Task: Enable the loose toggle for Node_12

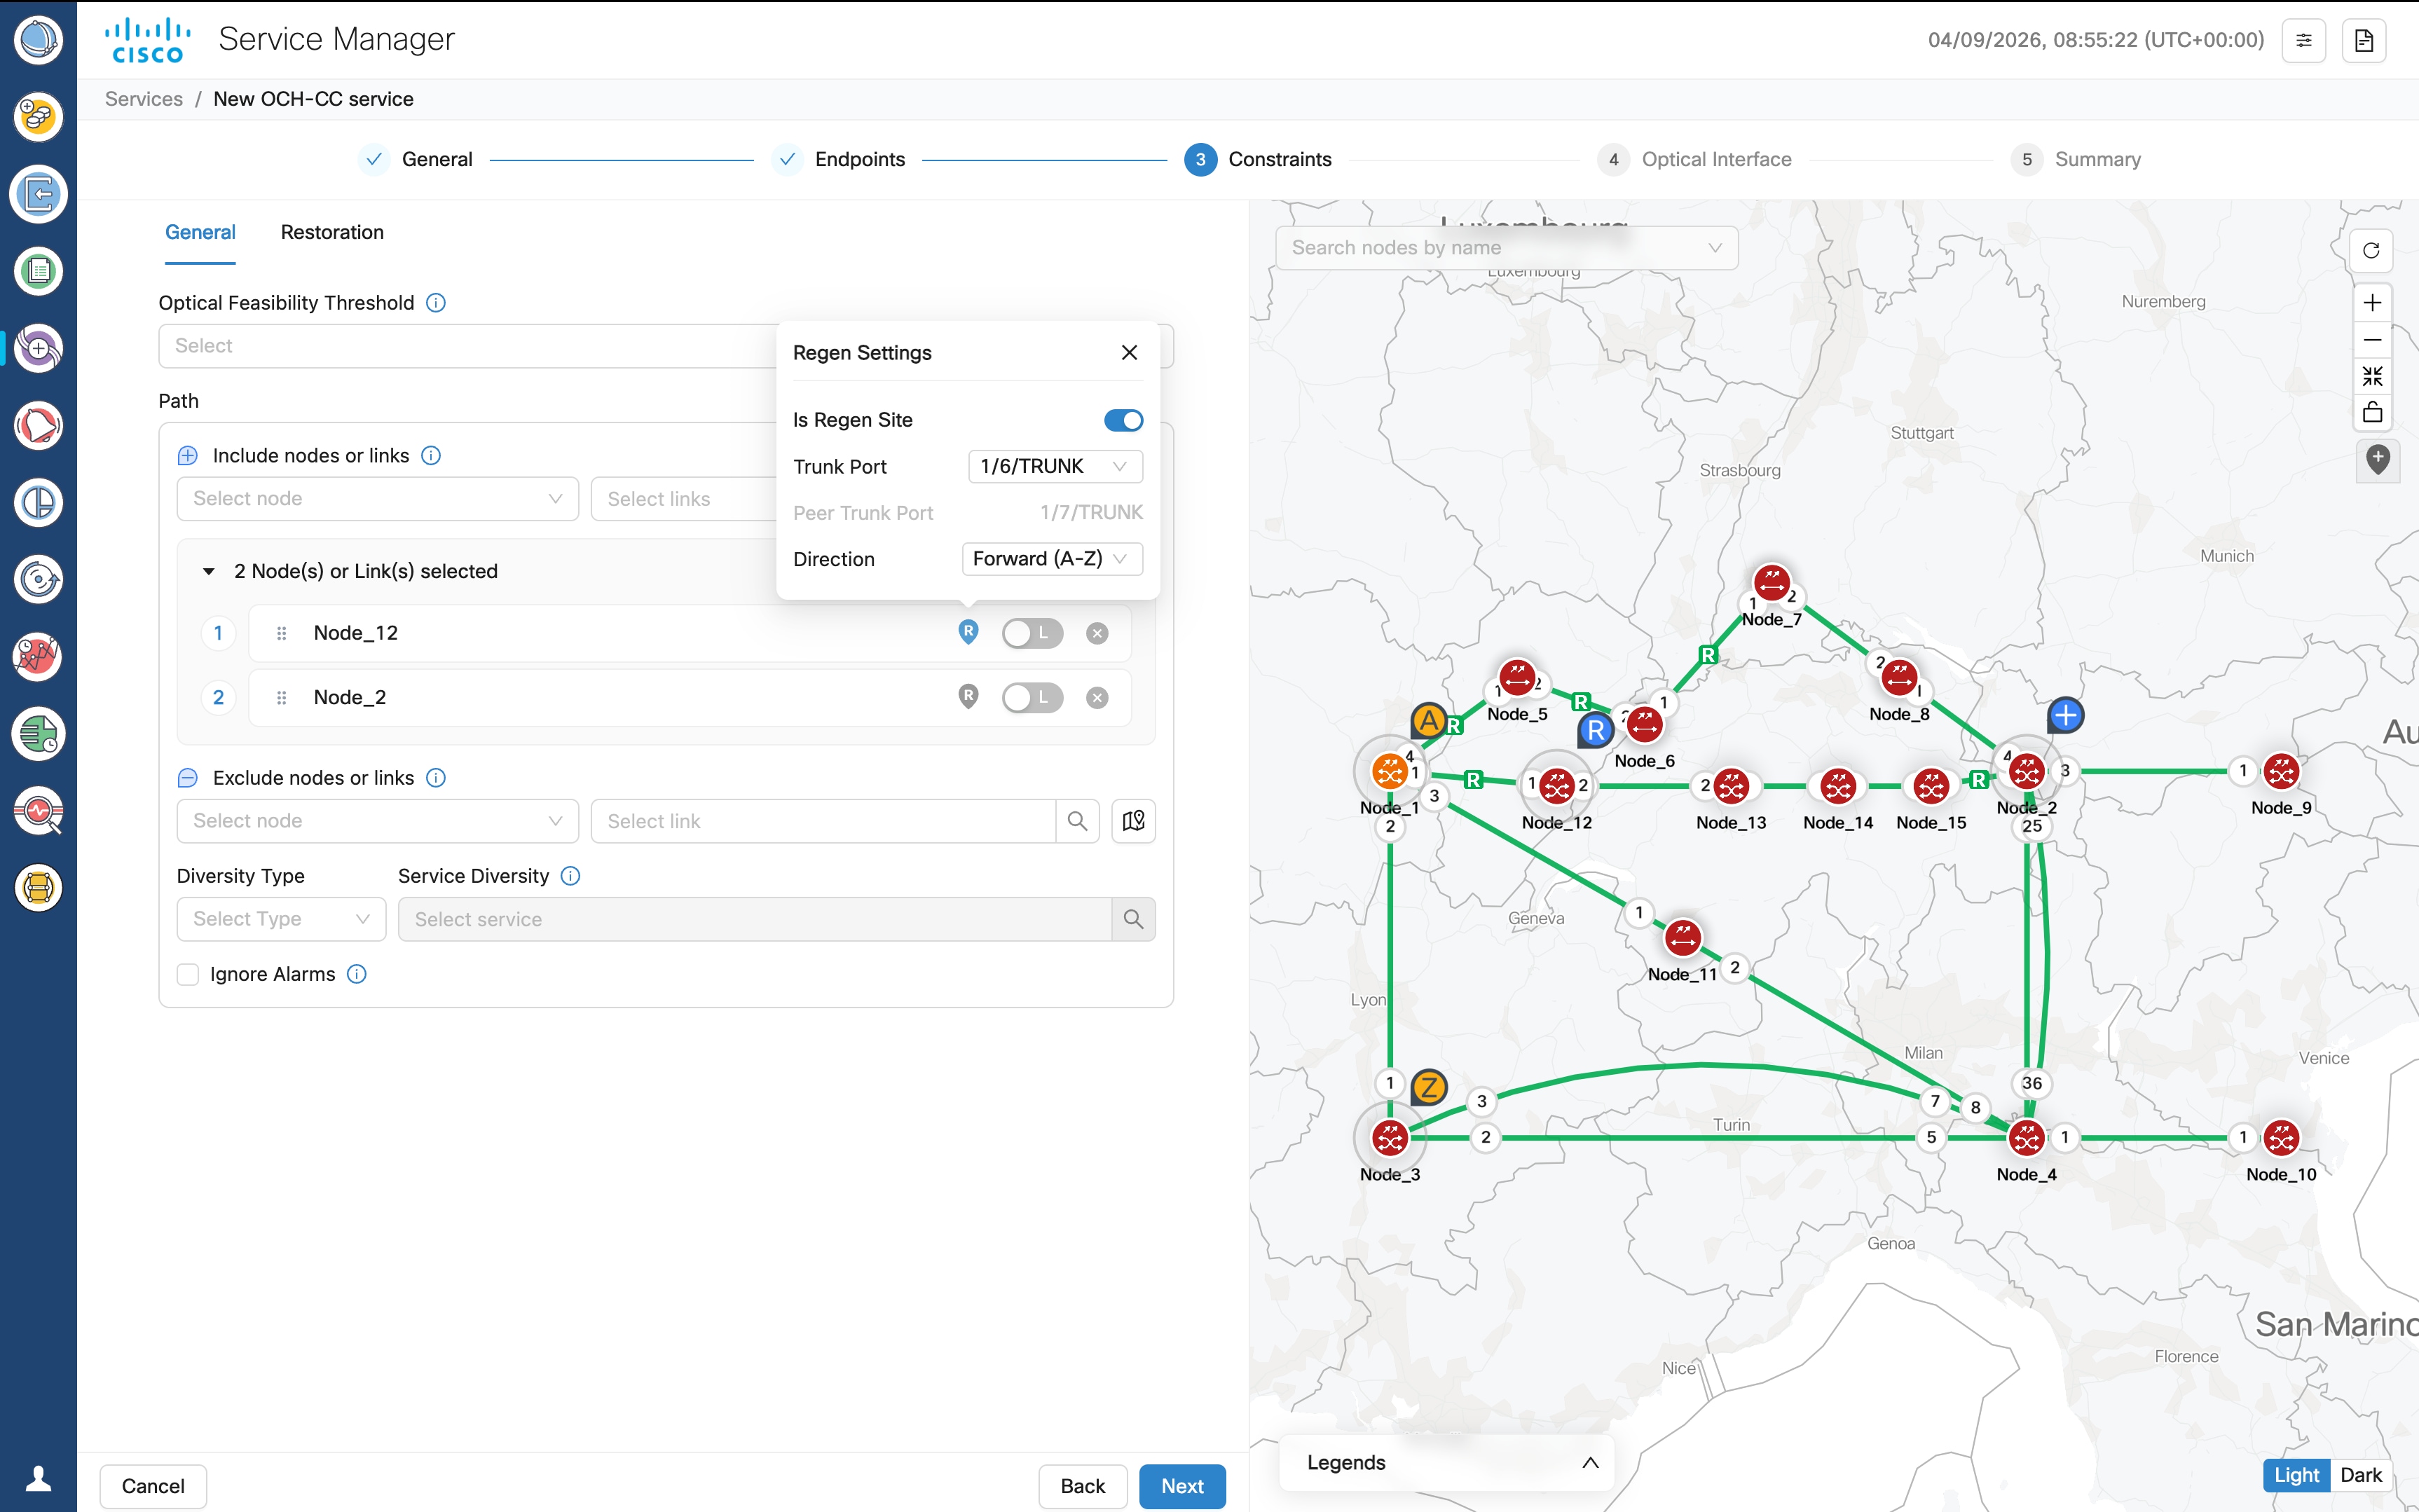Action: (1032, 633)
